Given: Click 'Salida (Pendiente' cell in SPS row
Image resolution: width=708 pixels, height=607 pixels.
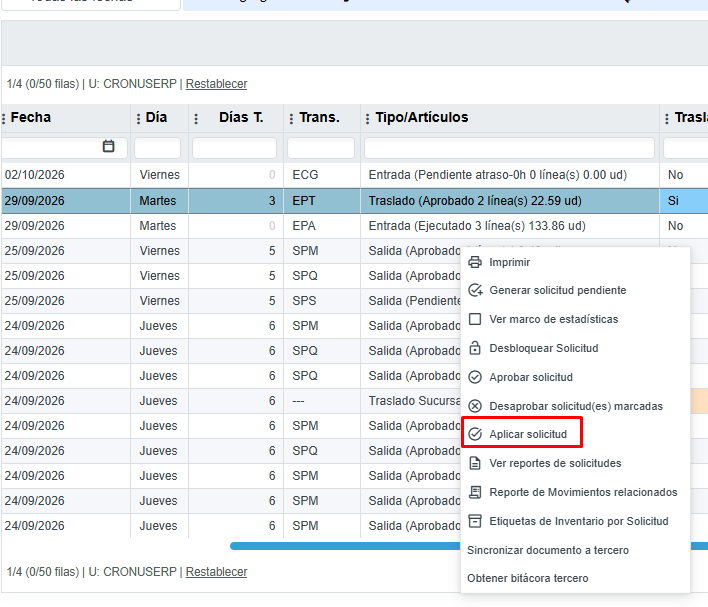Looking at the screenshot, I should pos(411,301).
